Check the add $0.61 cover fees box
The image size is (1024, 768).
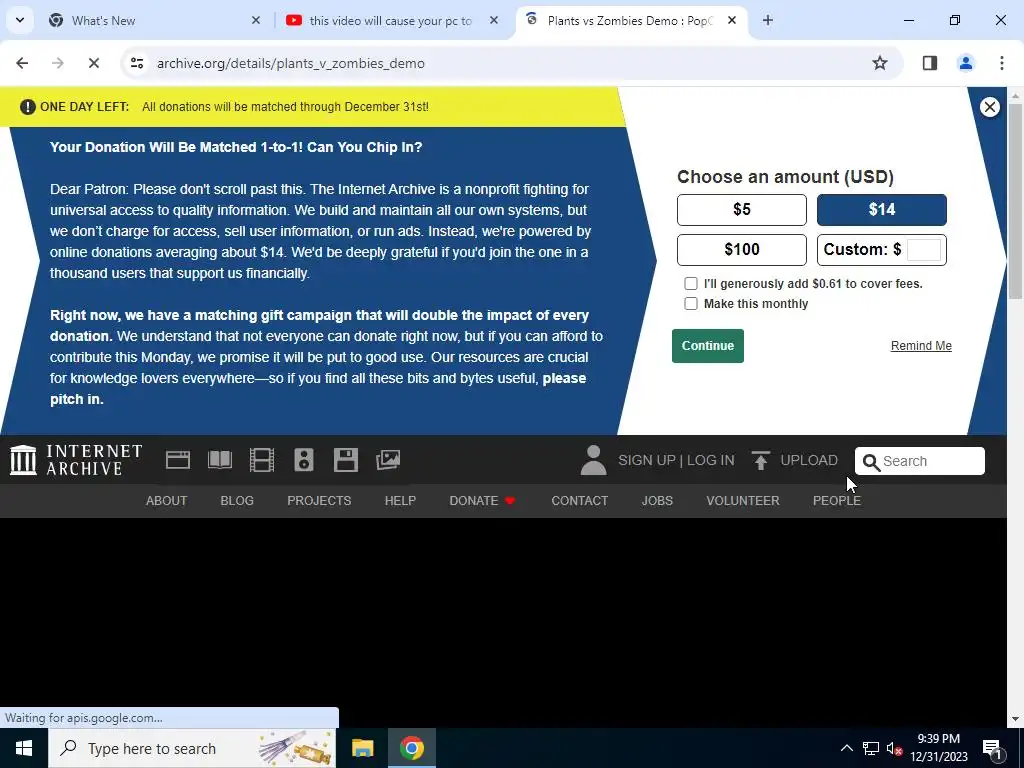pos(690,283)
